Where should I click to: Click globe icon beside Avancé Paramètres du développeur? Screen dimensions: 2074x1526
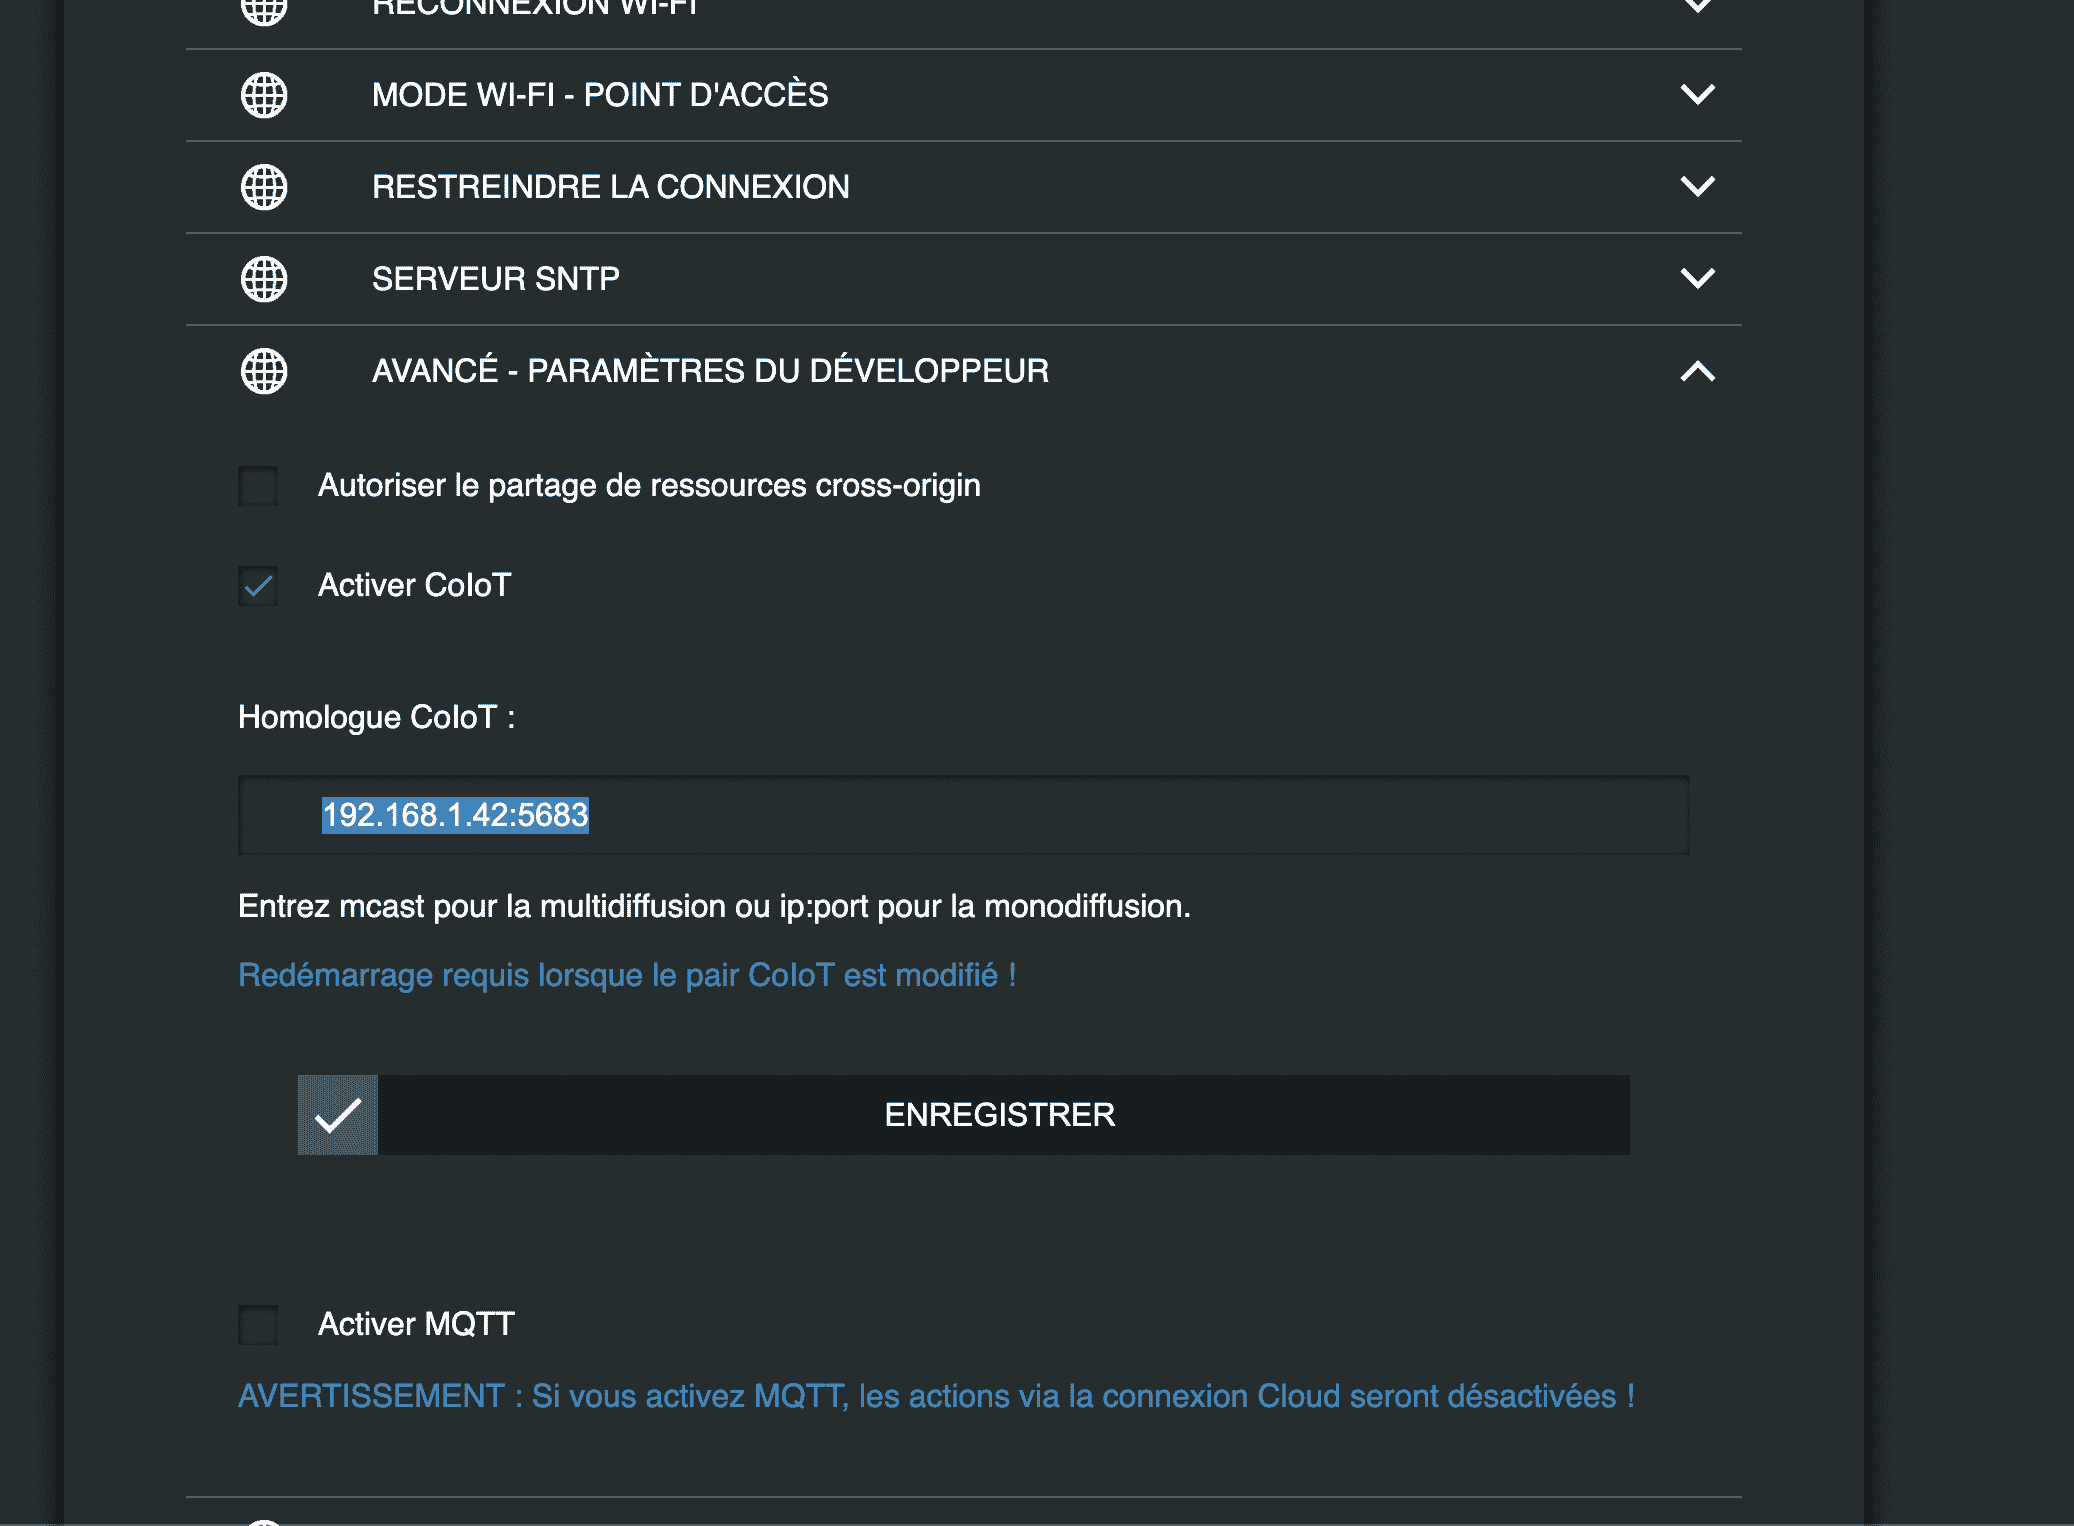tap(264, 371)
